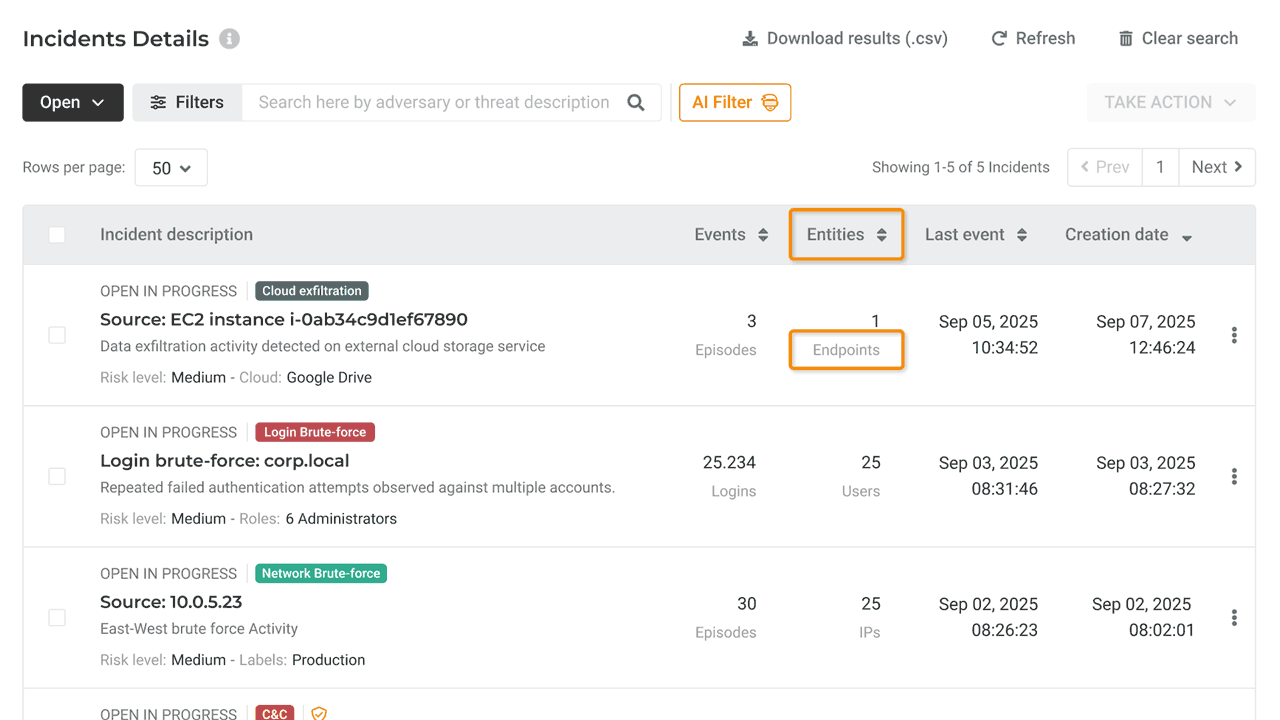Sort incidents by the Events column
The width and height of the screenshot is (1280, 720).
point(731,235)
